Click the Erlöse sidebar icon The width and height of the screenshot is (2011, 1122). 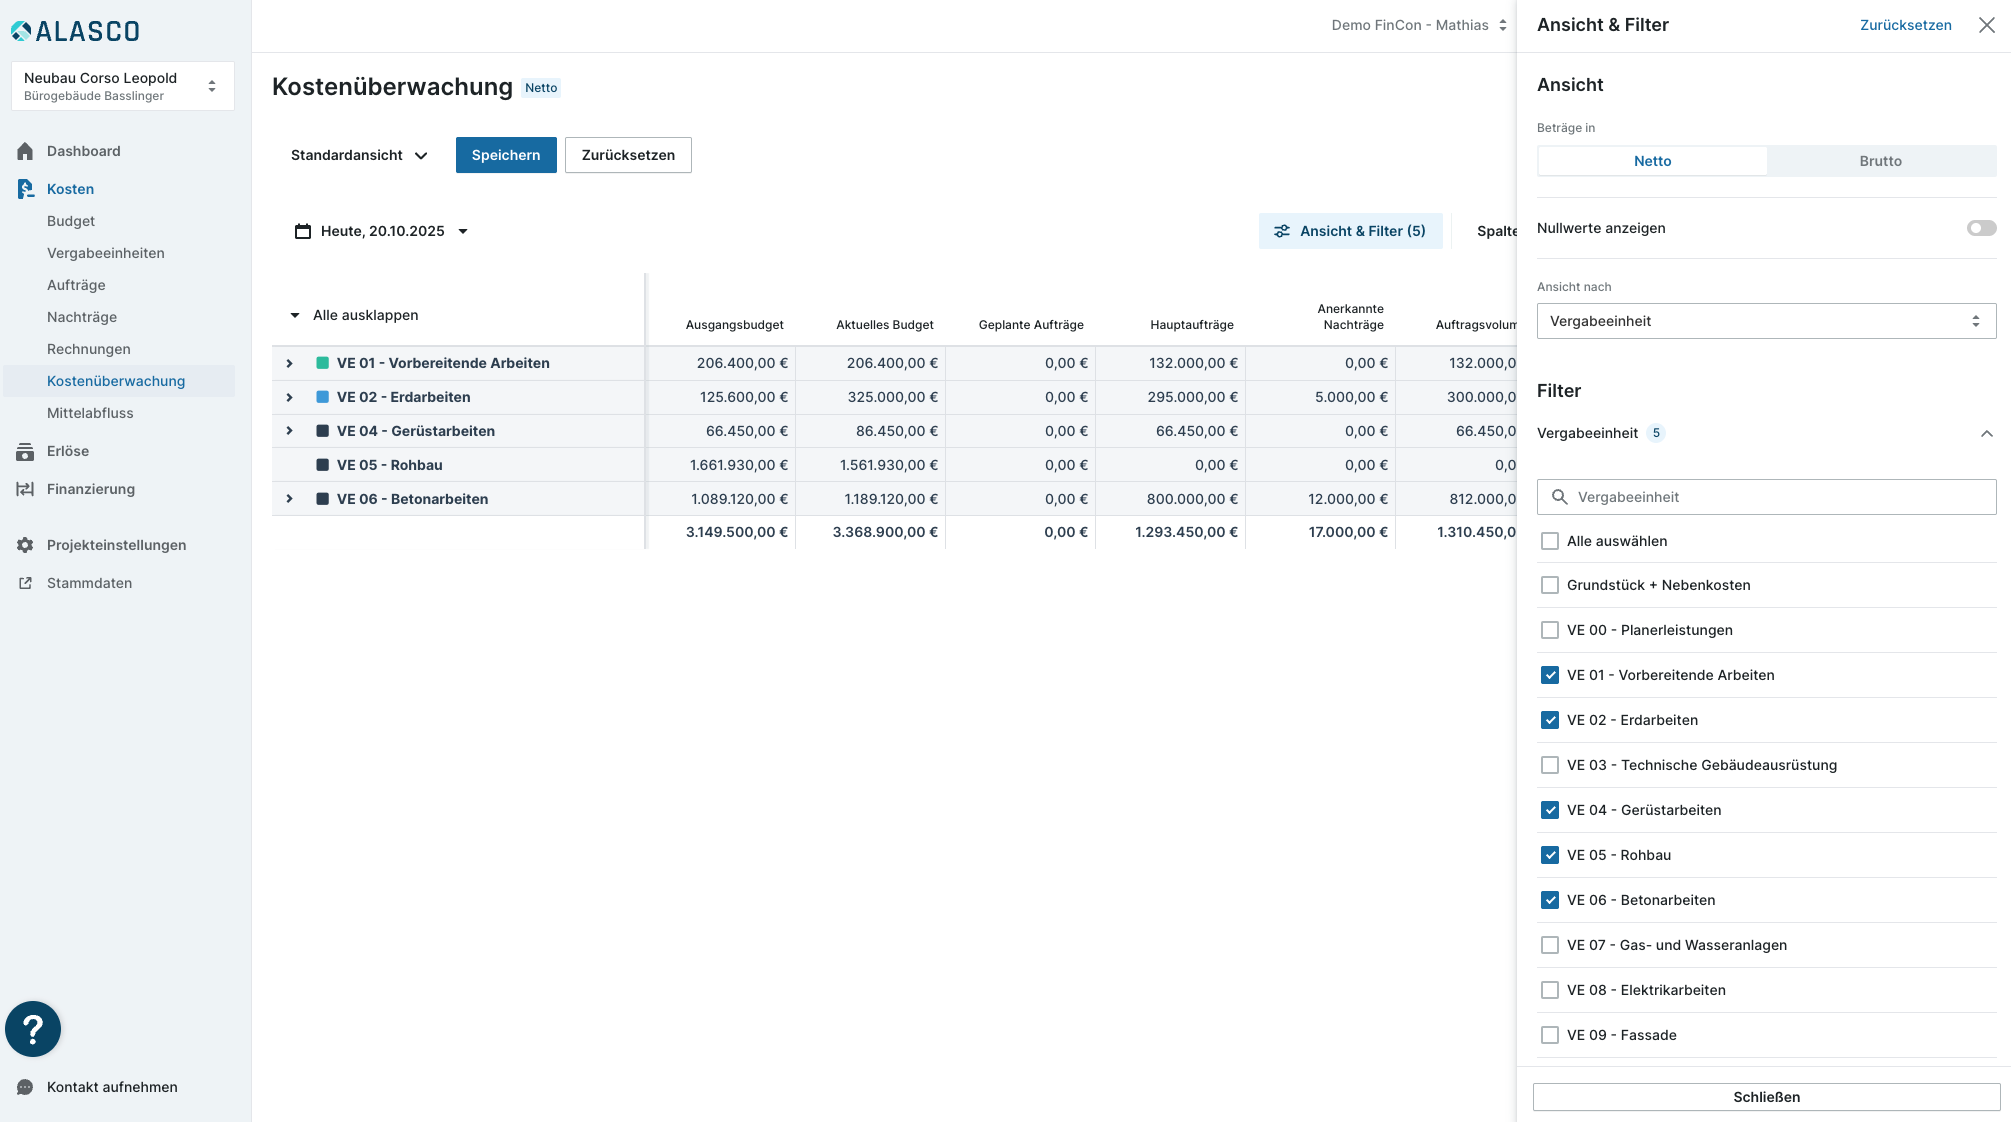25,451
